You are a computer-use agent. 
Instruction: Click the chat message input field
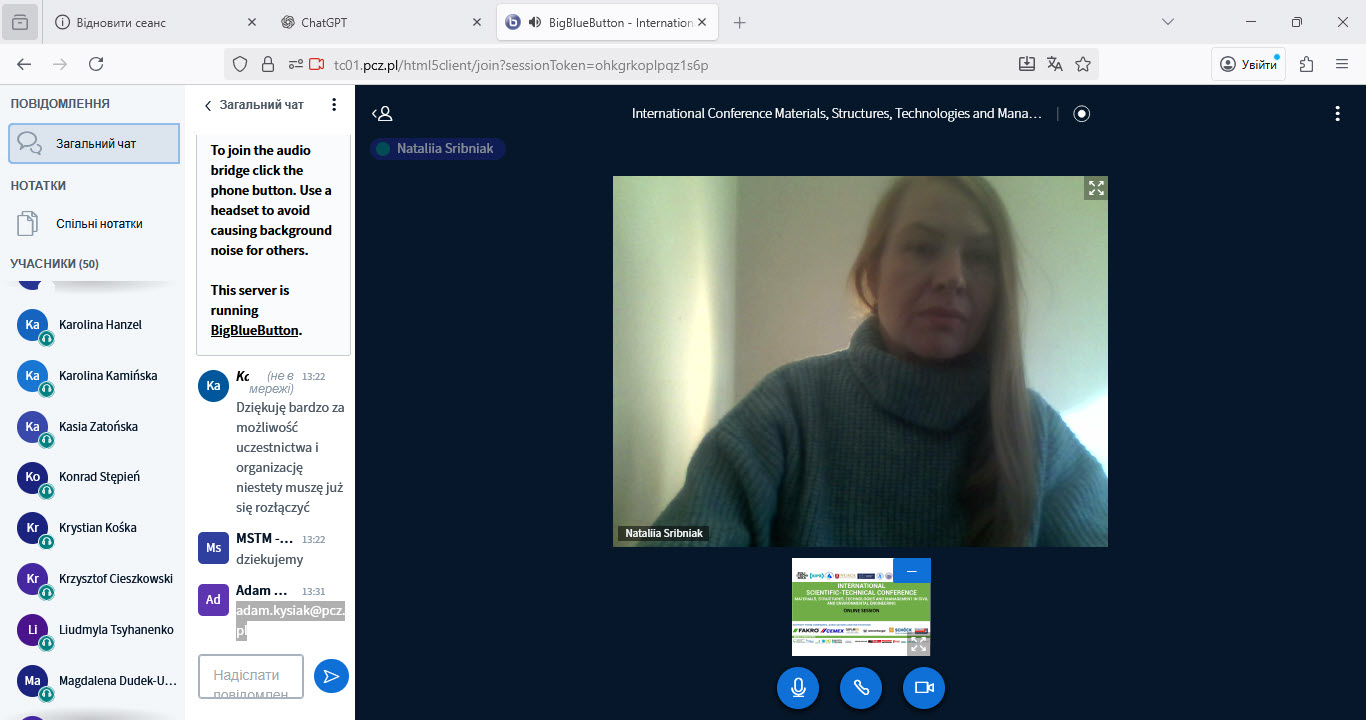tap(251, 676)
